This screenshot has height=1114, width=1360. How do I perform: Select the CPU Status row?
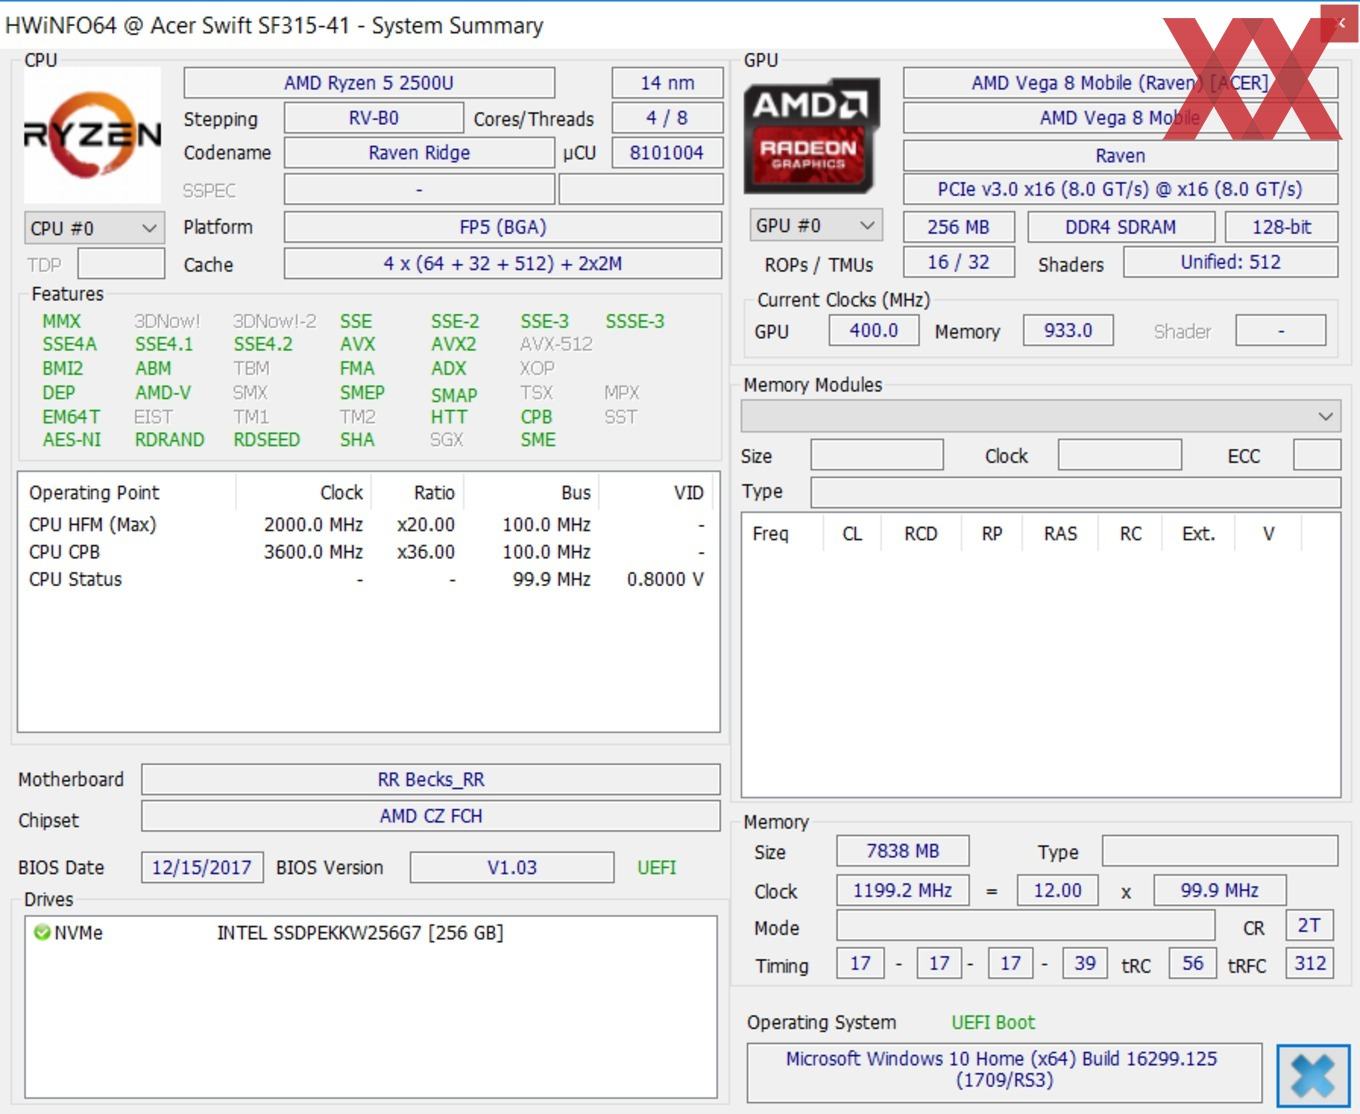(x=367, y=579)
